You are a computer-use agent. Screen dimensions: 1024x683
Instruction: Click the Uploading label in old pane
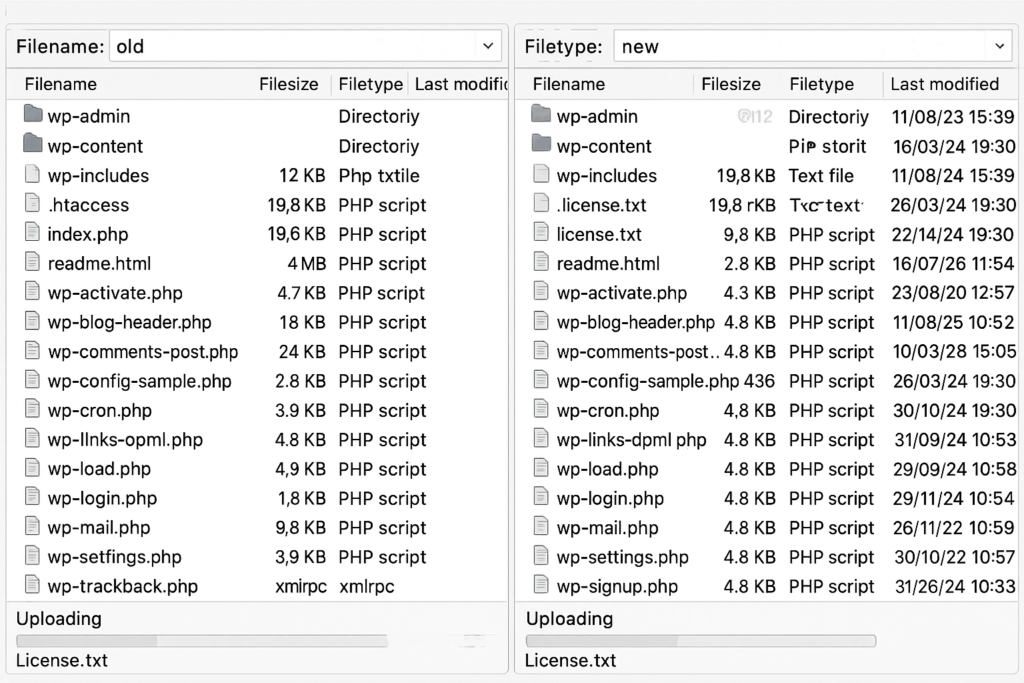[x=59, y=618]
